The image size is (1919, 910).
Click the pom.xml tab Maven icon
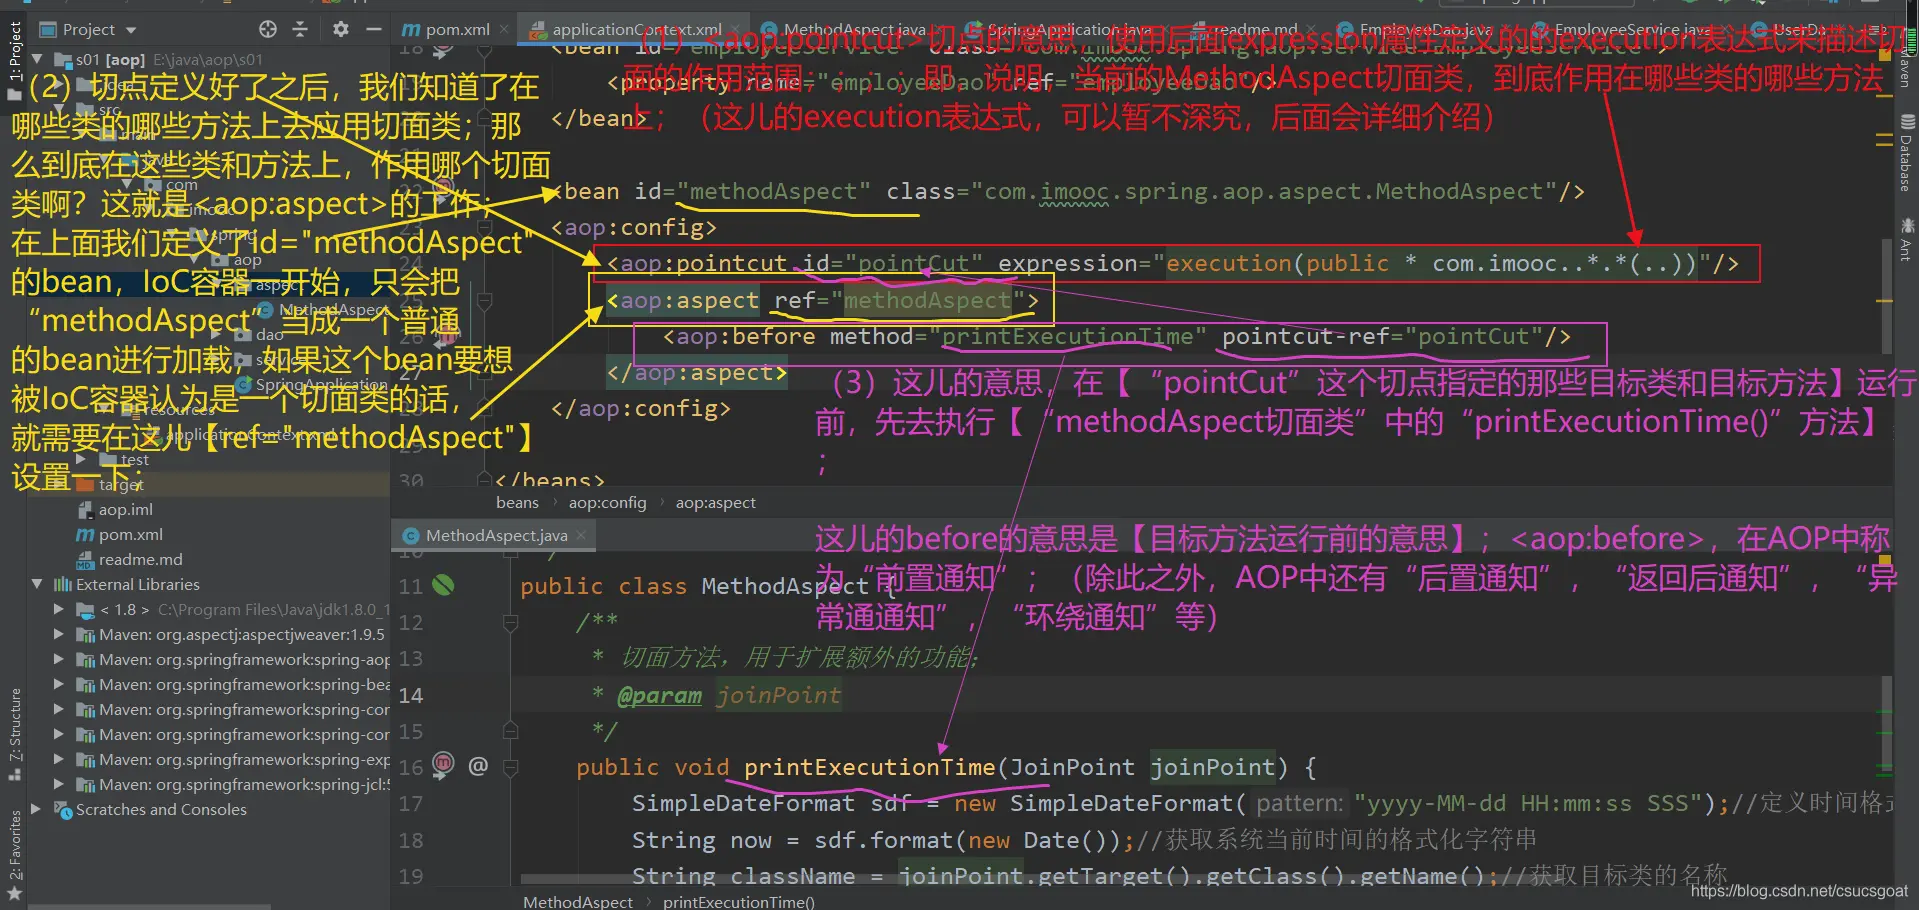pyautogui.click(x=411, y=30)
